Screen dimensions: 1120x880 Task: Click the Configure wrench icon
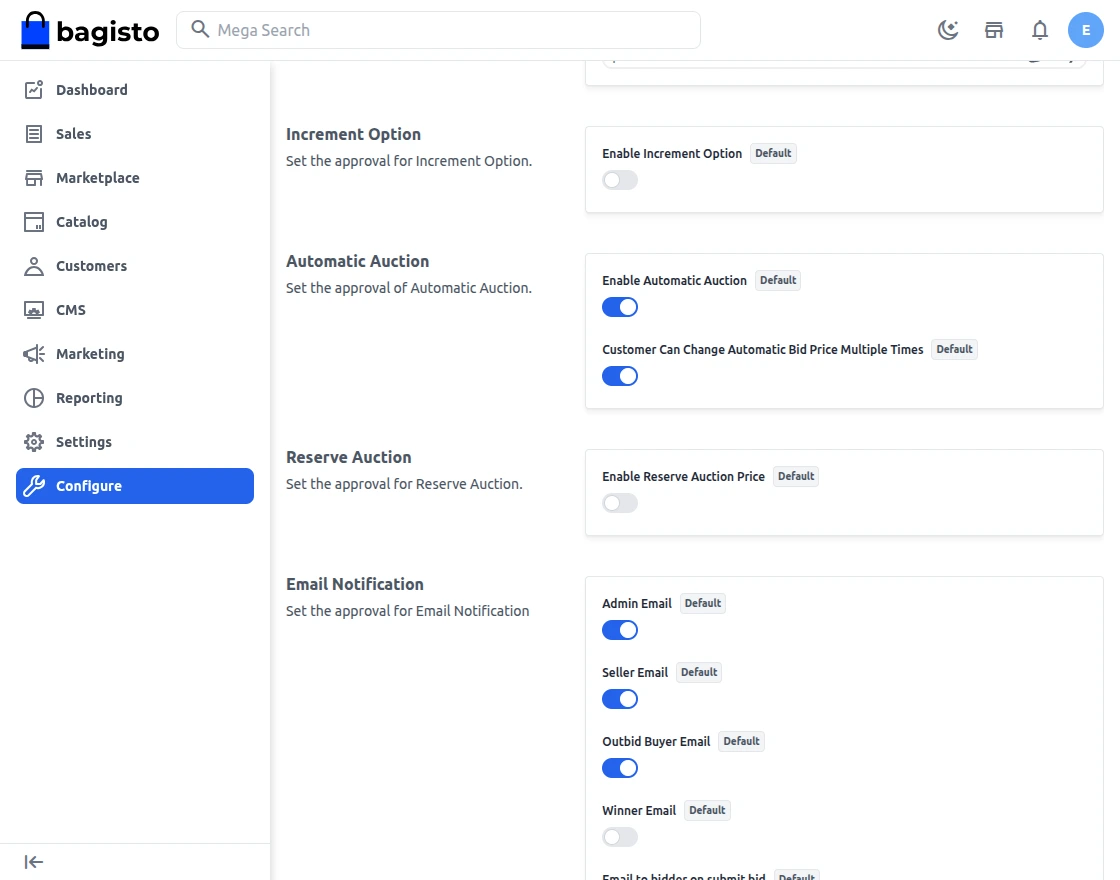[34, 486]
